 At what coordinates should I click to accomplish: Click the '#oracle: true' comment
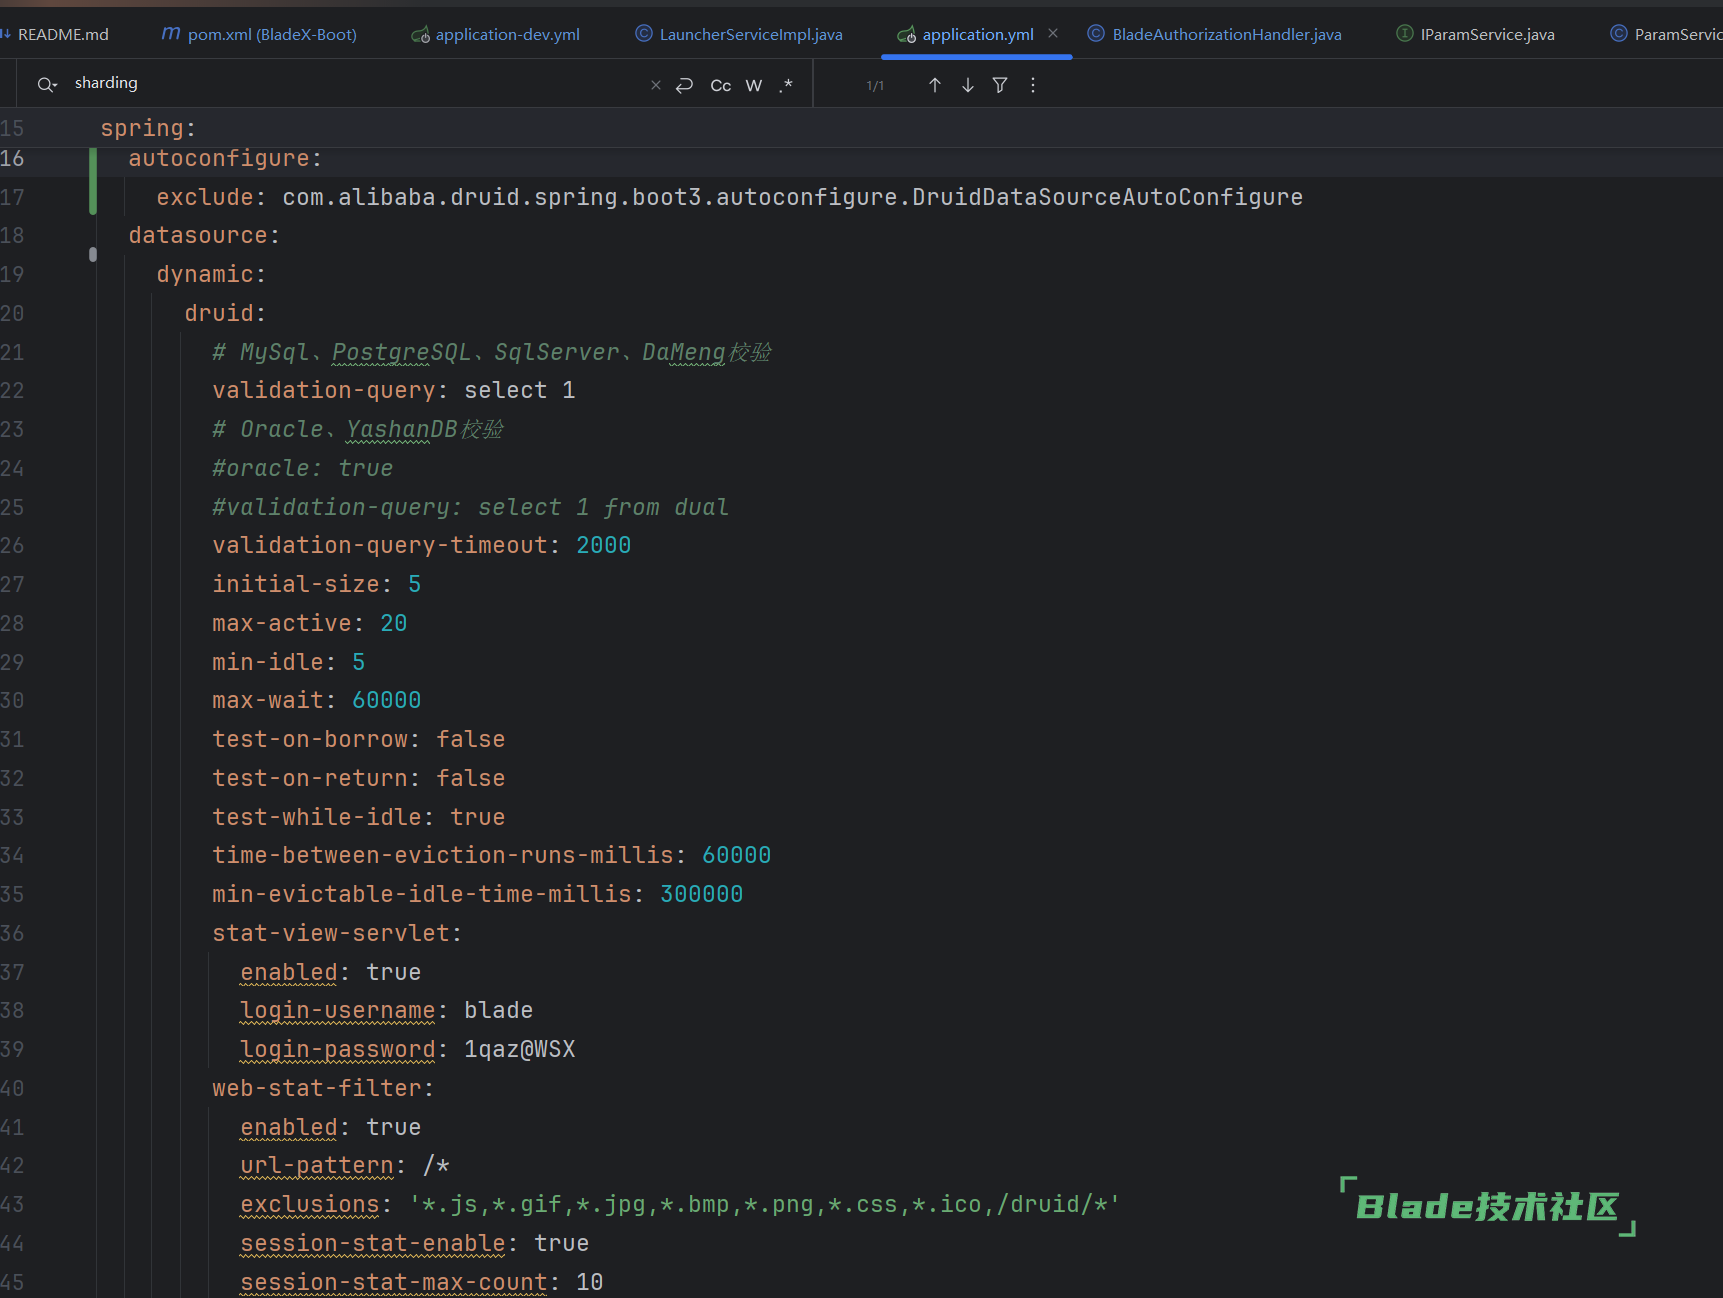coord(302,468)
